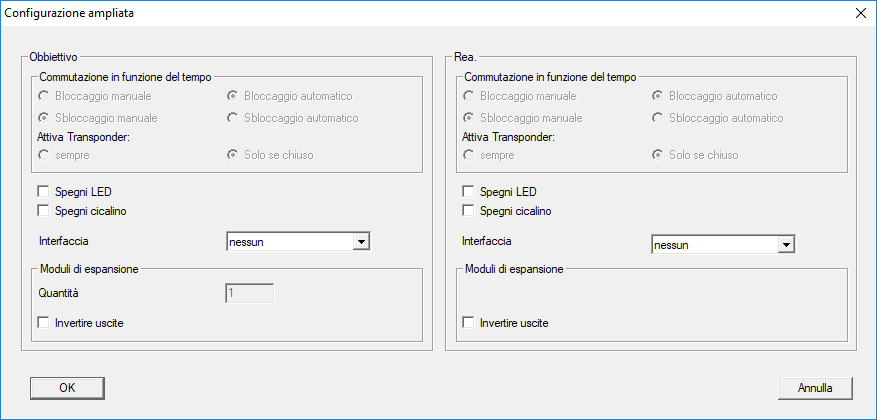Click the Quantità field in Obbiettivo
This screenshot has width=877, height=420.
[250, 293]
